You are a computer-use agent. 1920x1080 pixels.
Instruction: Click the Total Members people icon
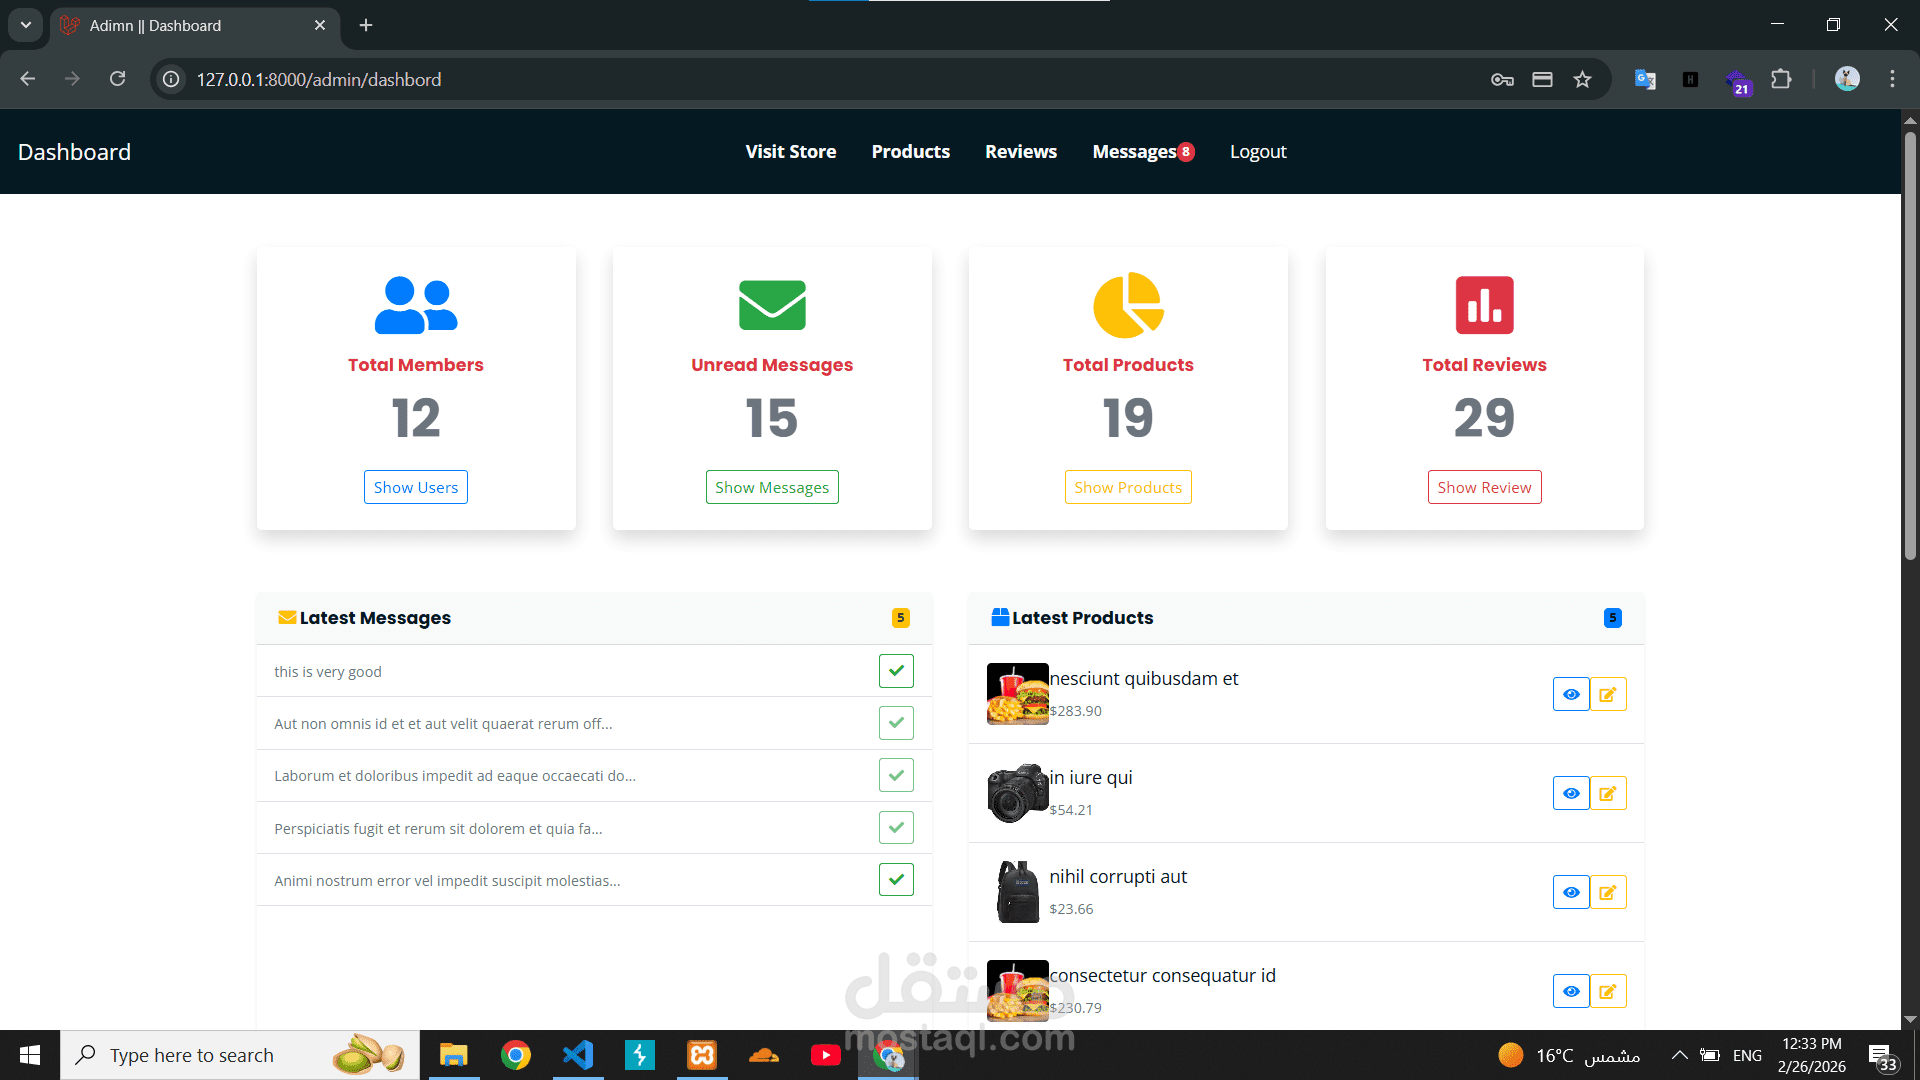pyautogui.click(x=415, y=305)
